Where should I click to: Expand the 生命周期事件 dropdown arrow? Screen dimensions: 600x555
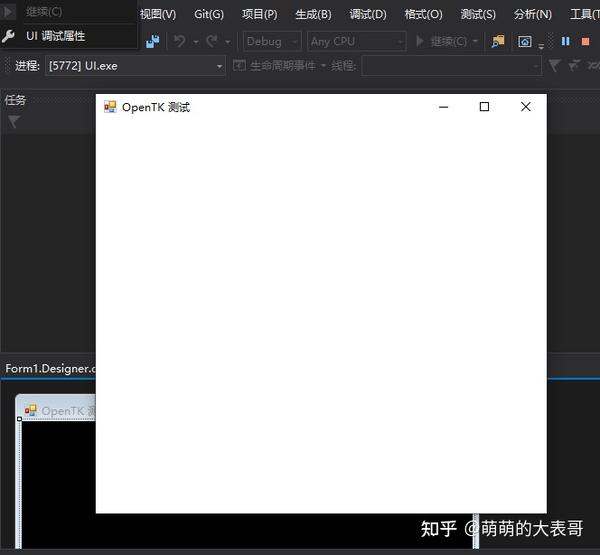pyautogui.click(x=323, y=66)
